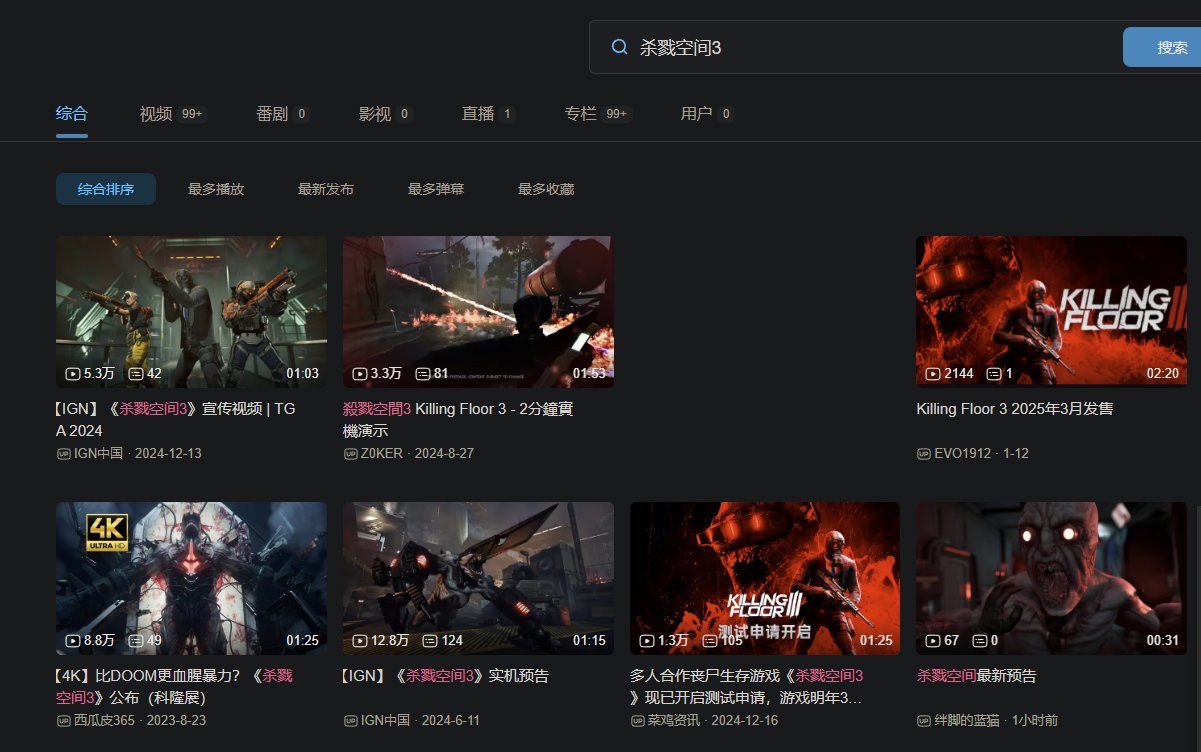
Task: Click UP badge icon before 菜鸡资讯
Action: 638,721
